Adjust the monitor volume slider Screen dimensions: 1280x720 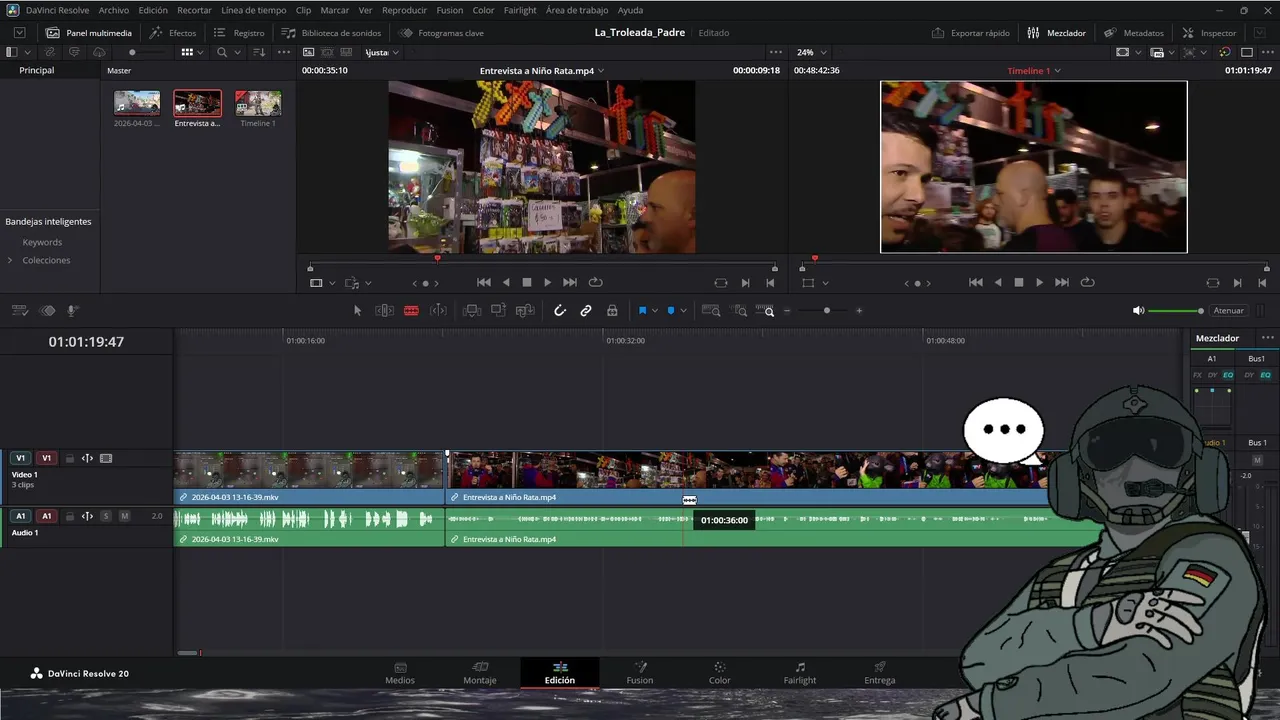click(1176, 311)
